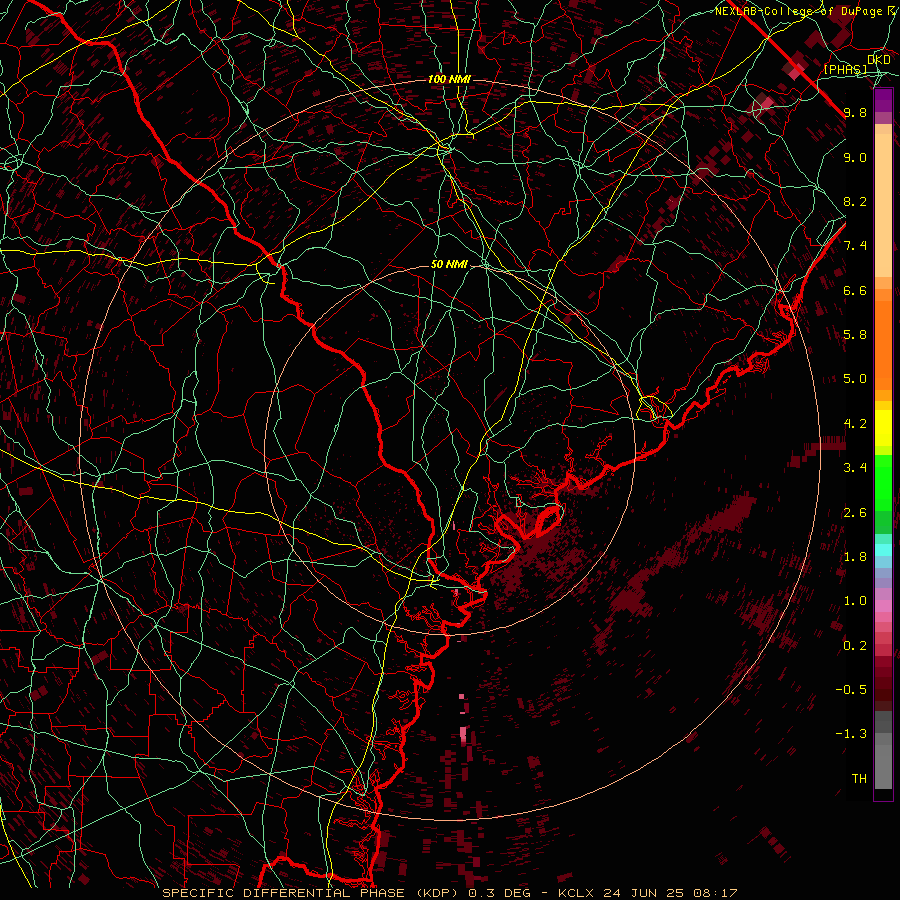The width and height of the screenshot is (900, 900).
Task: Pick the bright green segment of the color bar
Action: click(x=883, y=482)
